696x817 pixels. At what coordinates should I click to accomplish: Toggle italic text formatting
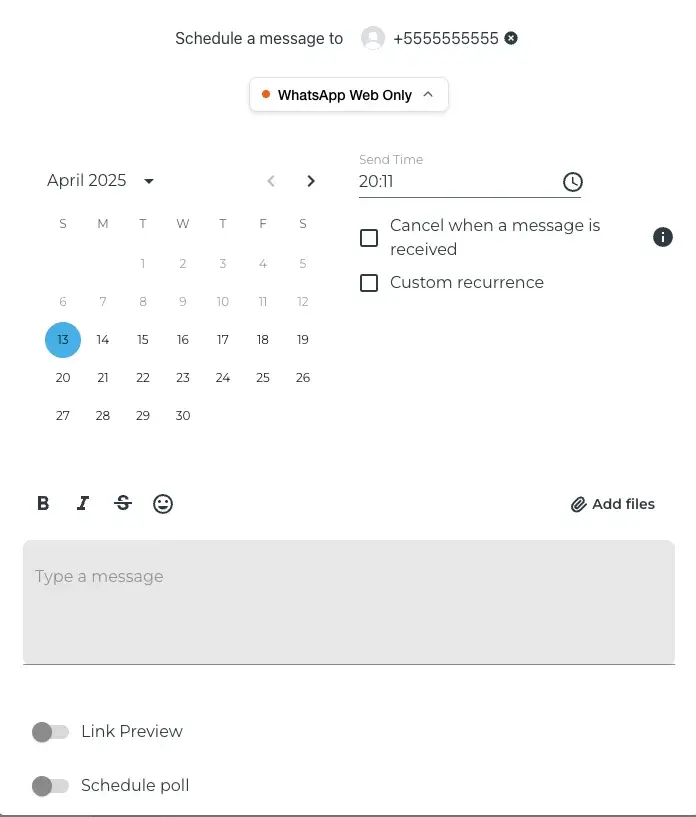click(x=83, y=503)
